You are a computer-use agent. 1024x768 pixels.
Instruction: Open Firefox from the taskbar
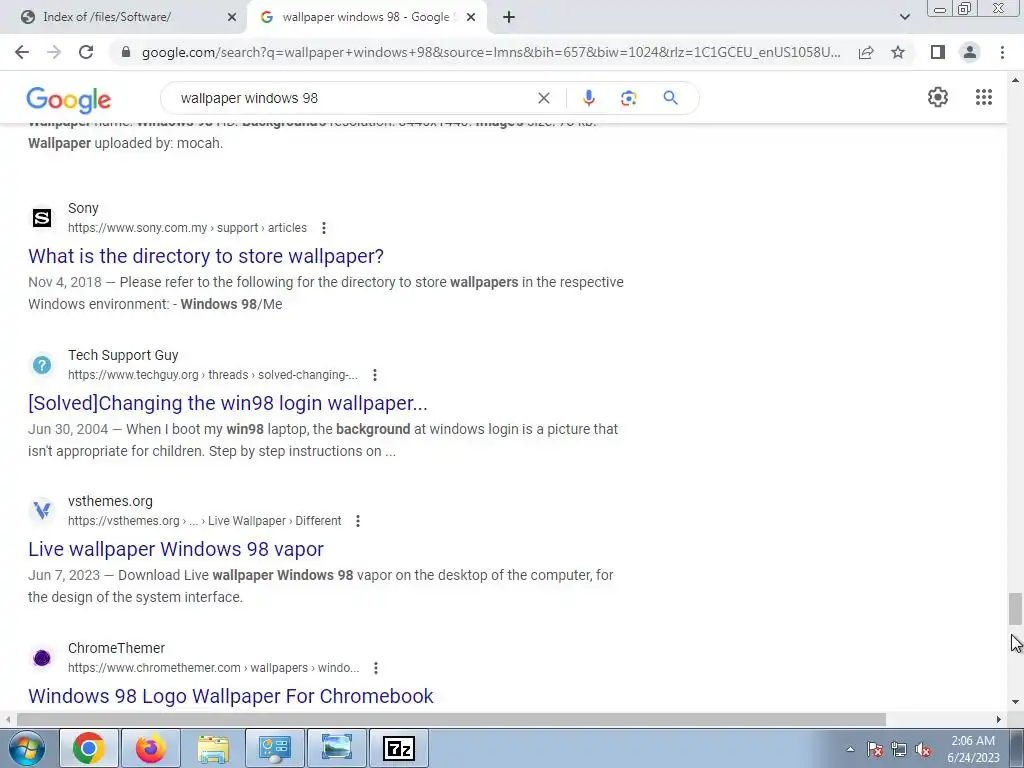tap(151, 748)
